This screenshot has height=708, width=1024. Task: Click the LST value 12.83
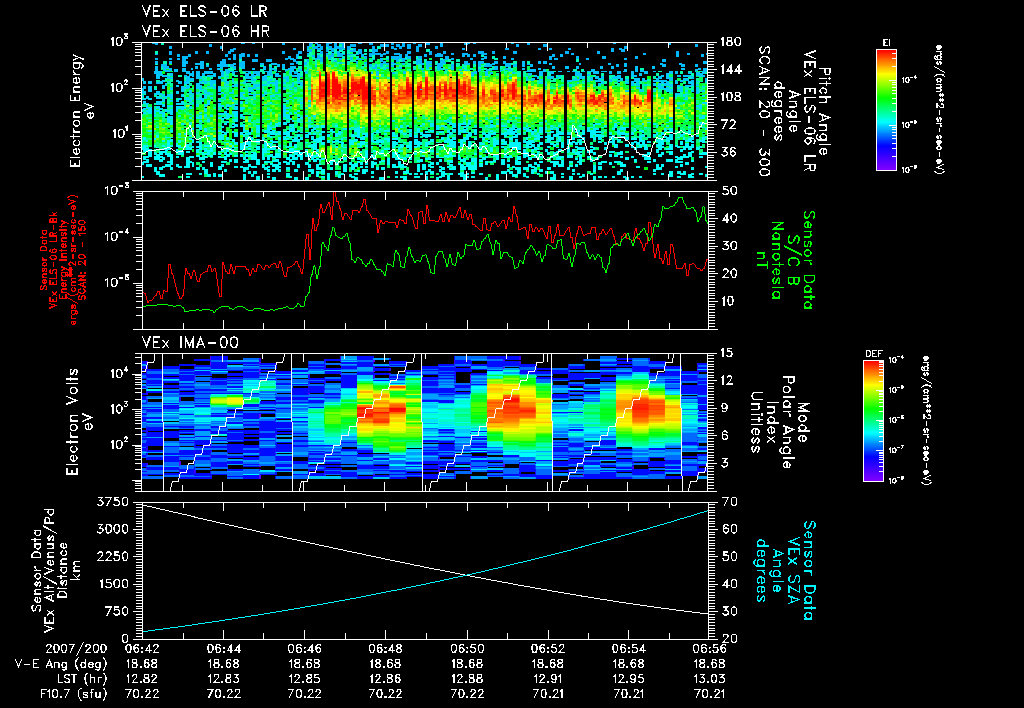click(223, 679)
